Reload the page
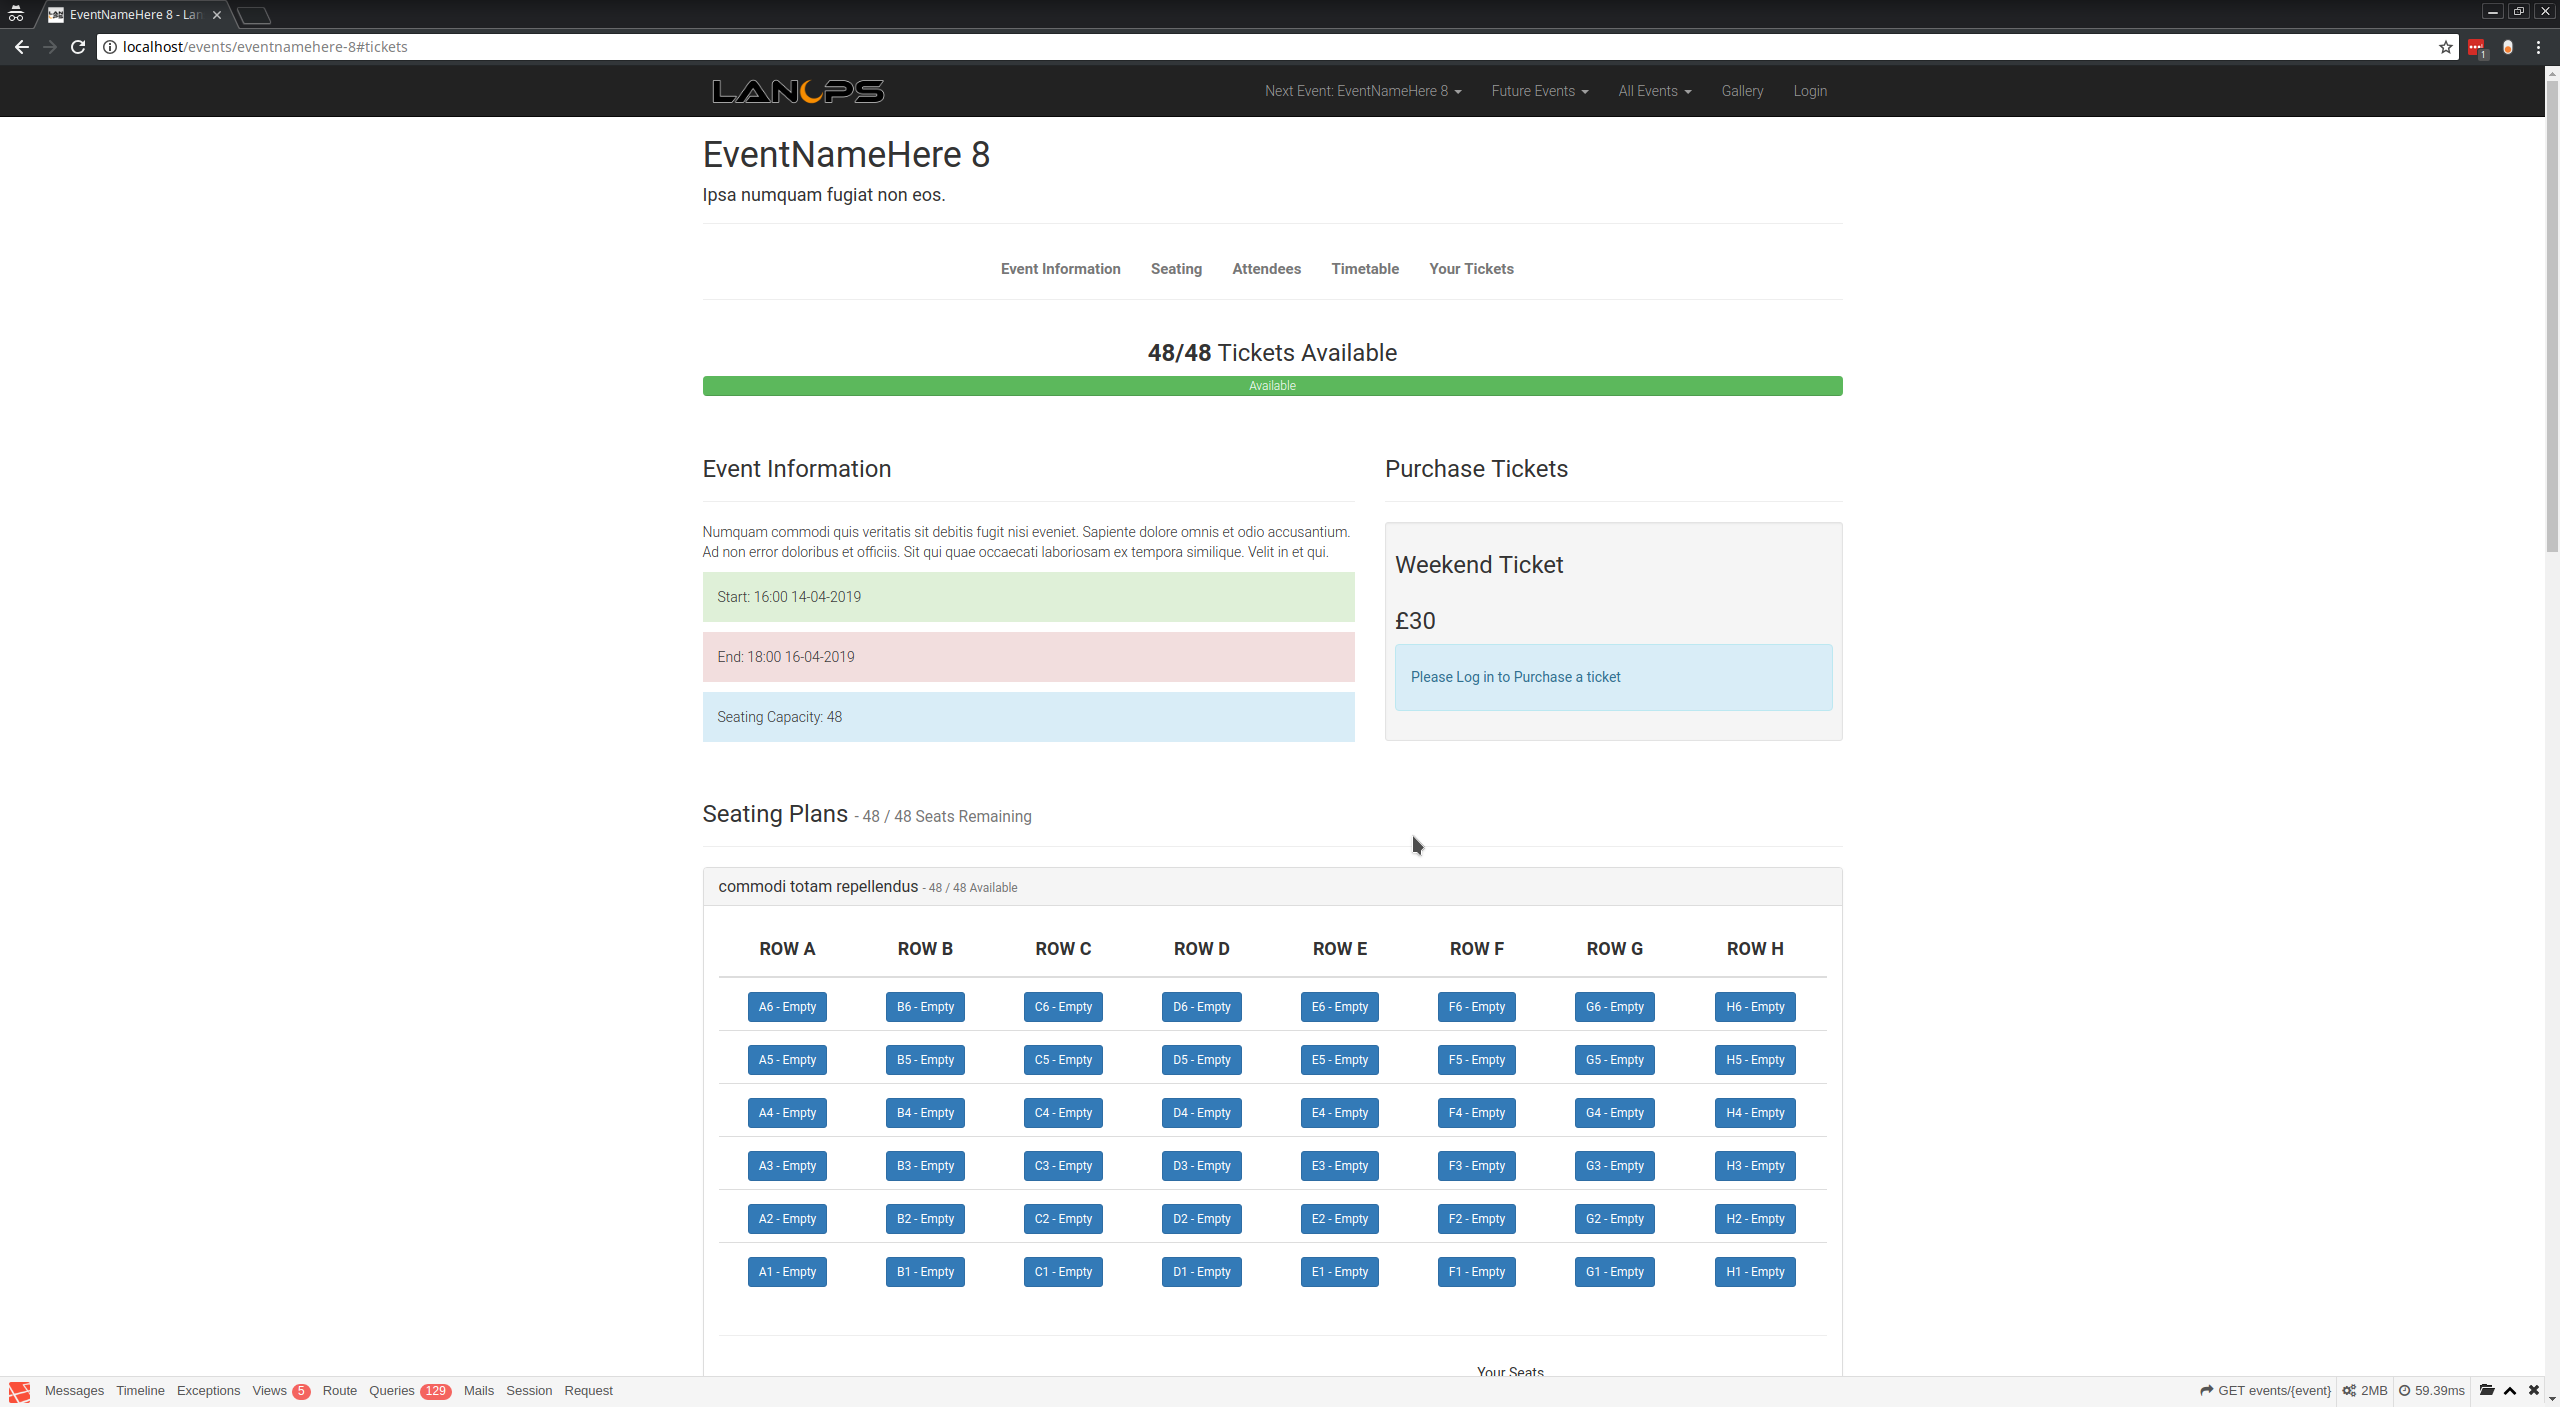This screenshot has height=1407, width=2560. [x=77, y=47]
